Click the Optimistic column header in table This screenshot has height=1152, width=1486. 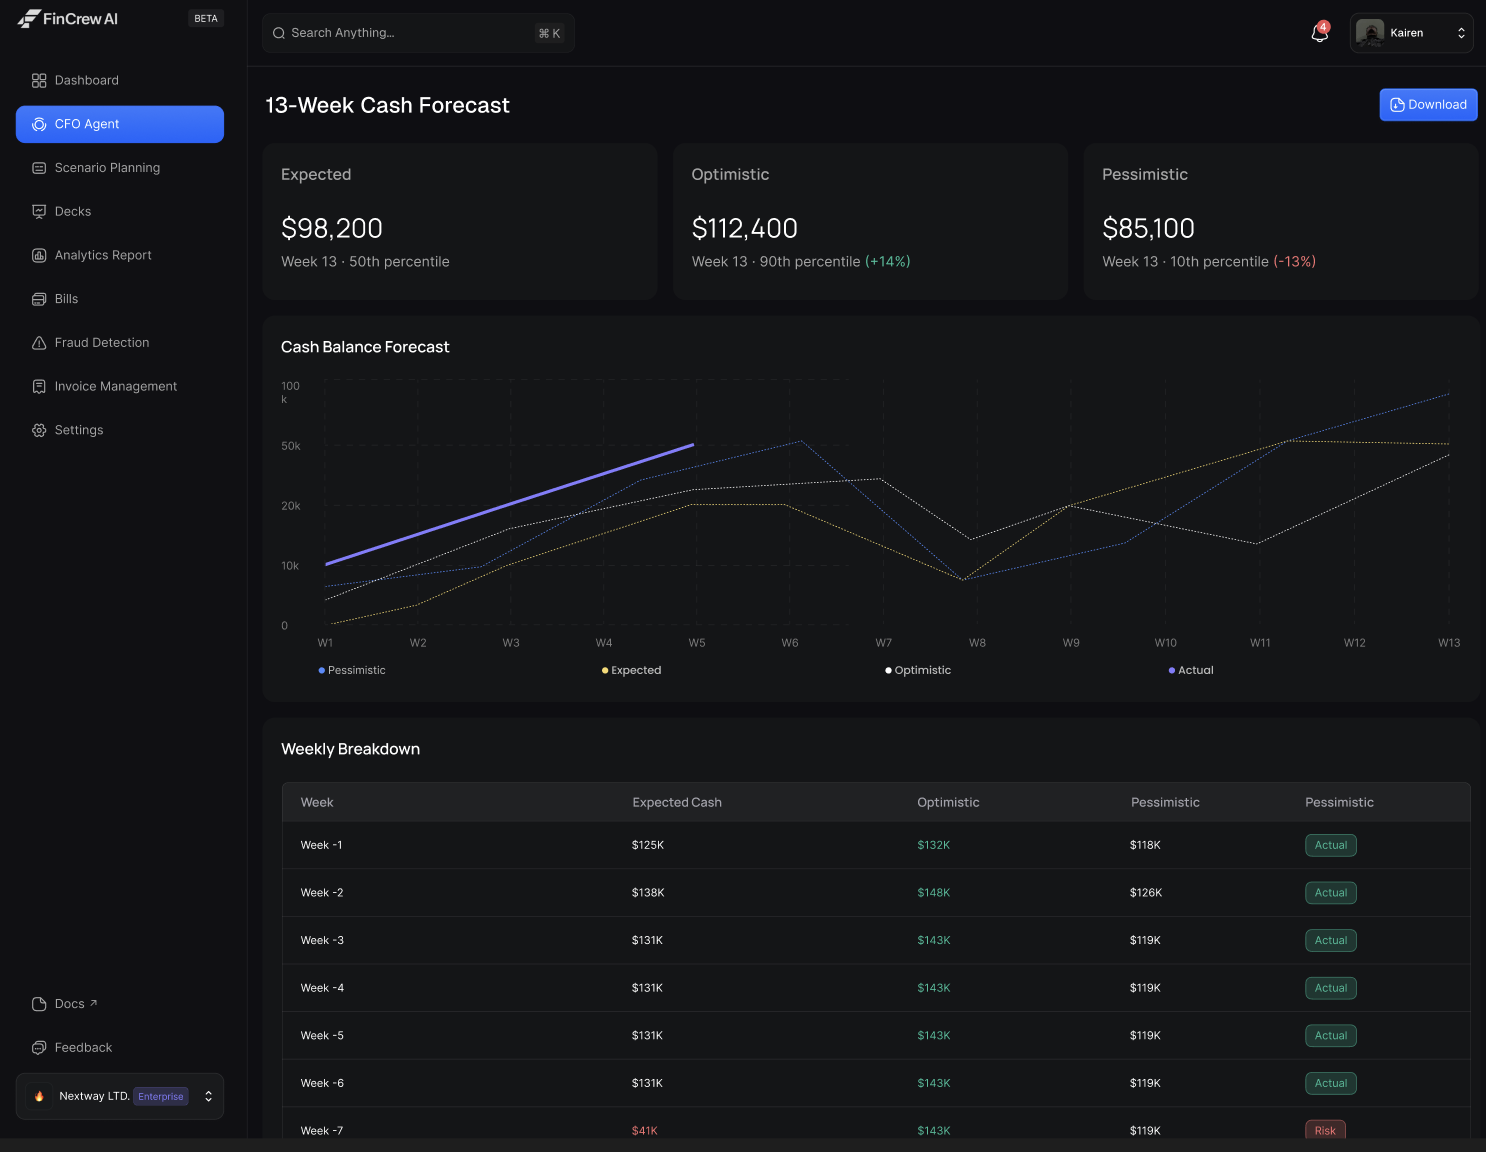(x=948, y=802)
